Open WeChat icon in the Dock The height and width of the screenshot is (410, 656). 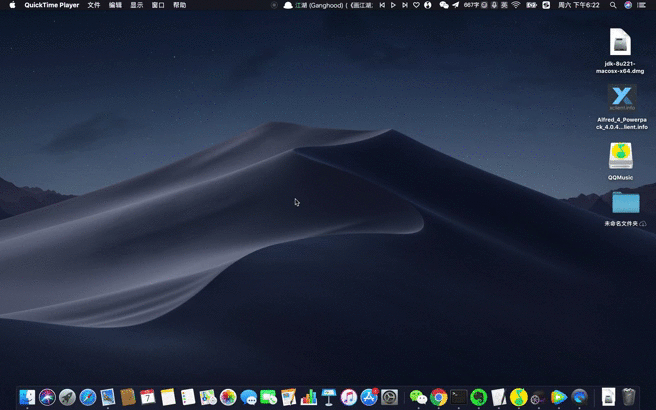click(418, 397)
